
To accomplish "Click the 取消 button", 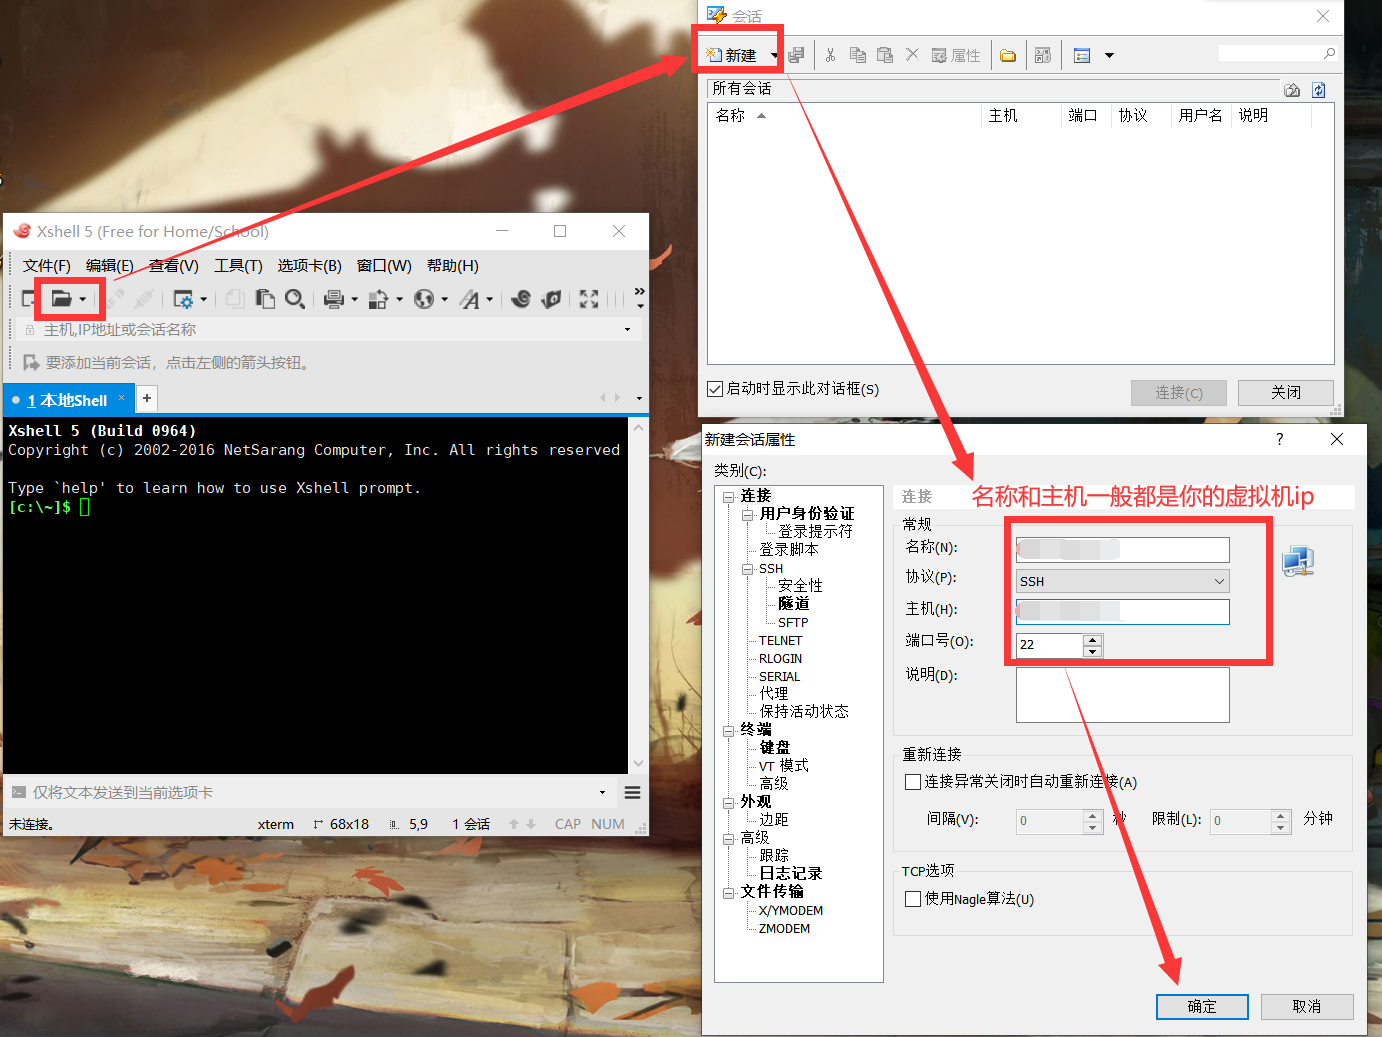I will 1307,1006.
